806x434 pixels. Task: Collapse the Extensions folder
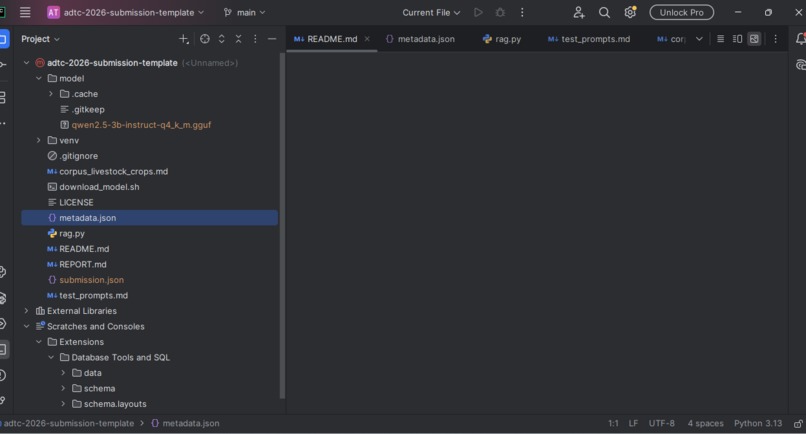39,341
